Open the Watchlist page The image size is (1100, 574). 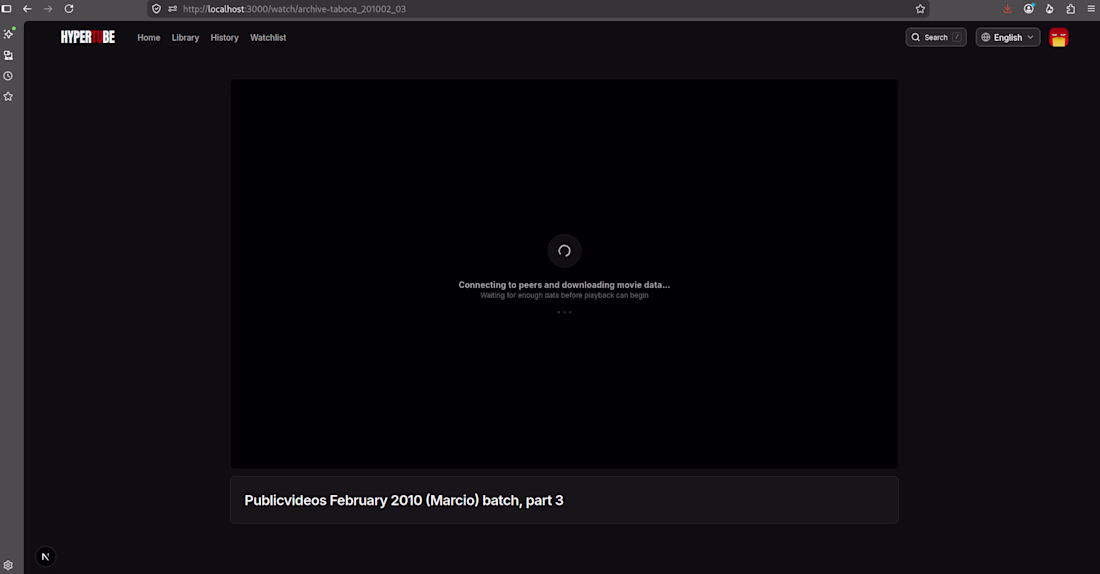point(268,38)
